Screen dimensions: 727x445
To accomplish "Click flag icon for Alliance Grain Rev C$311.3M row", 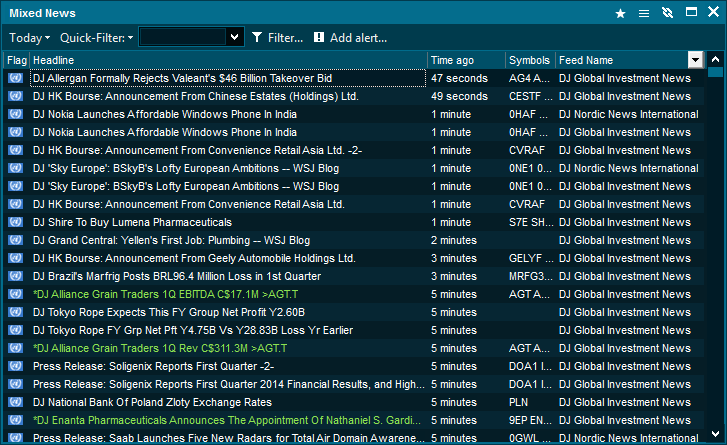I will coord(15,348).
